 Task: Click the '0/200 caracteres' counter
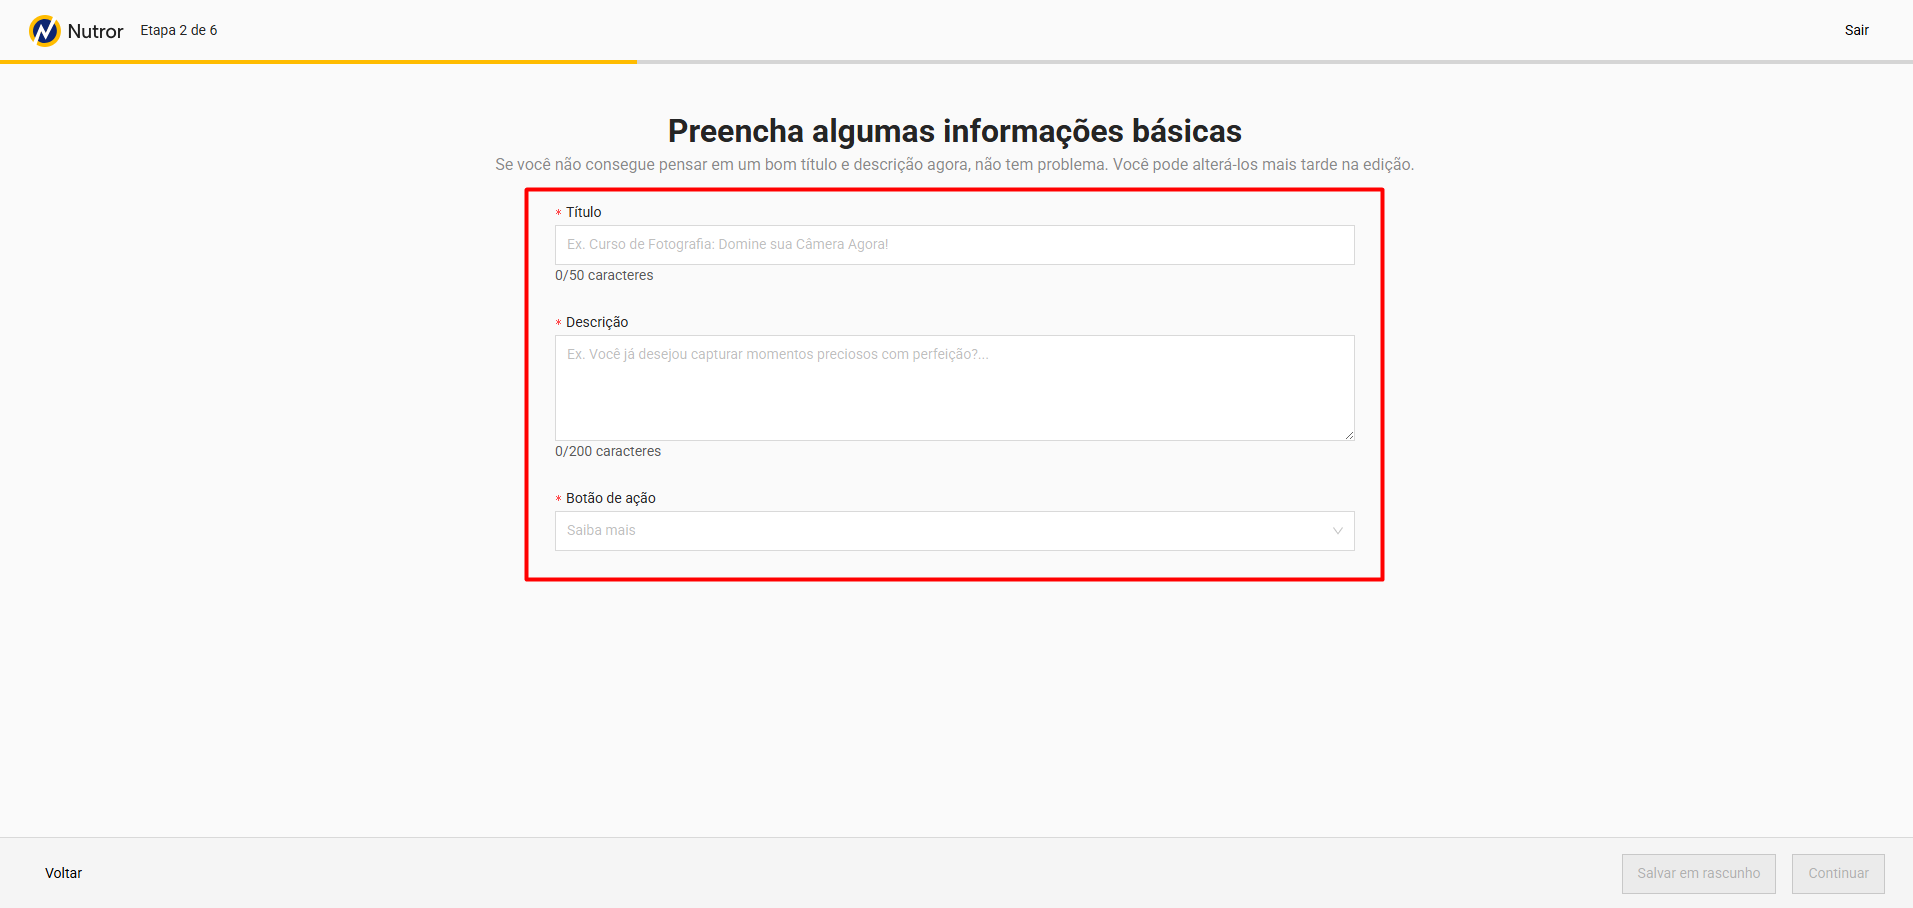point(608,452)
